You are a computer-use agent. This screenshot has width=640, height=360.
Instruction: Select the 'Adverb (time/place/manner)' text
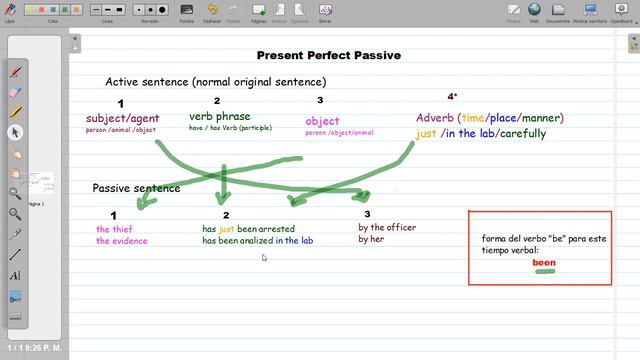pos(490,118)
